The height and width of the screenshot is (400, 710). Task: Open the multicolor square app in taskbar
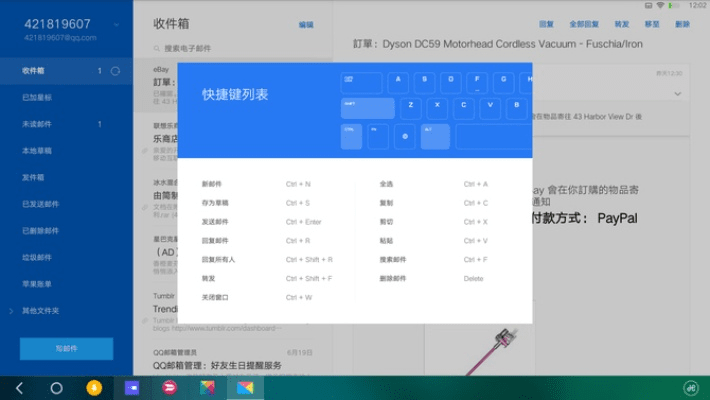(207, 388)
